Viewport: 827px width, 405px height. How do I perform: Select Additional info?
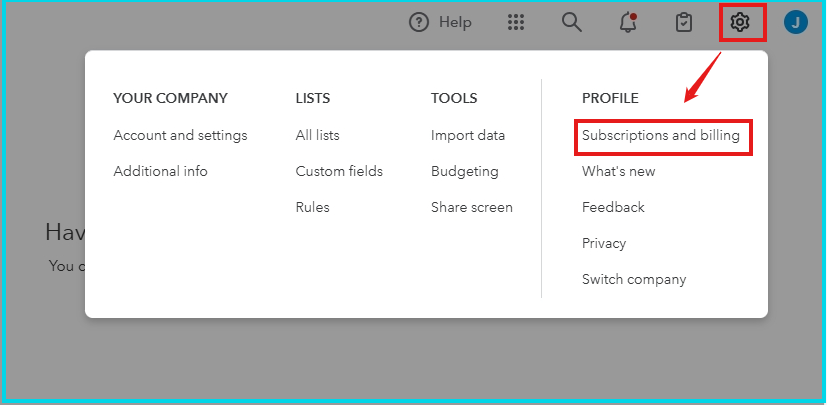[x=160, y=171]
